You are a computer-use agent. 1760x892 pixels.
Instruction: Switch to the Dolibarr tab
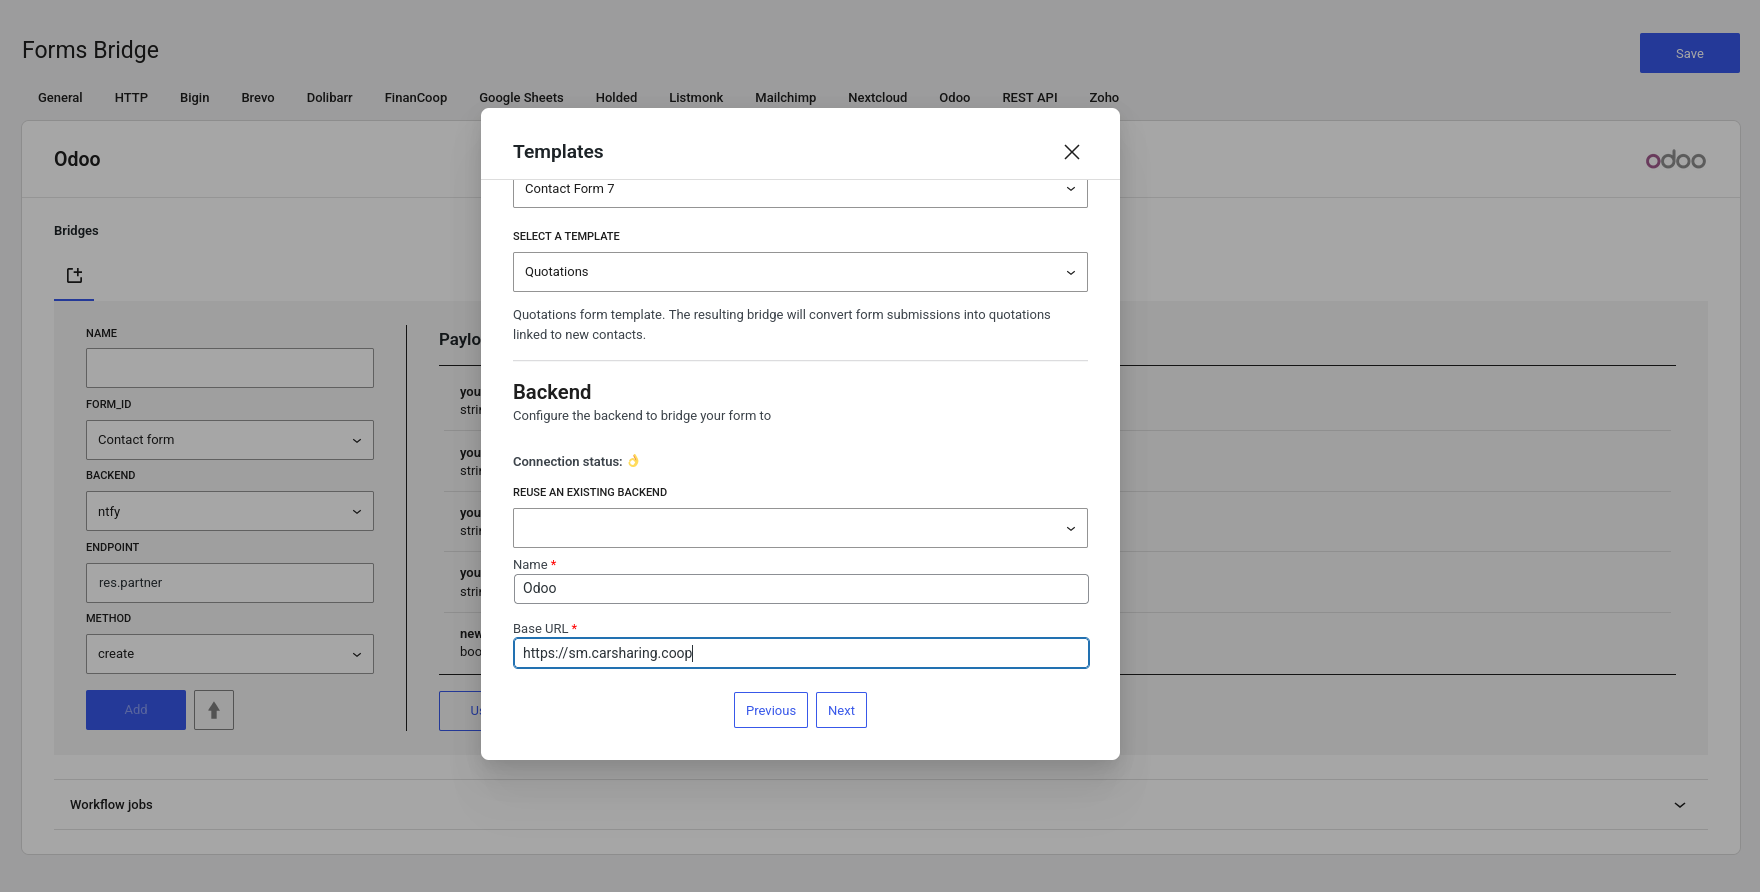329,98
